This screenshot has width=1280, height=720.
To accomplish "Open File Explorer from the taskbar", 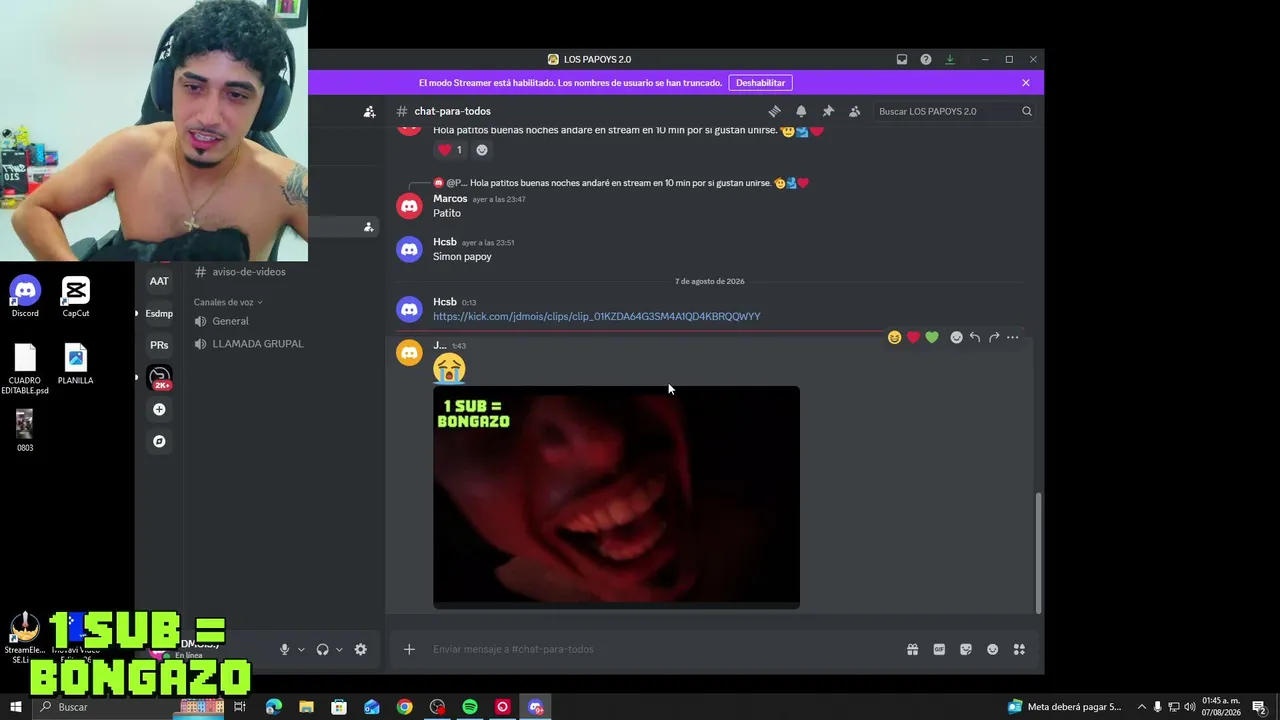I will tap(306, 707).
